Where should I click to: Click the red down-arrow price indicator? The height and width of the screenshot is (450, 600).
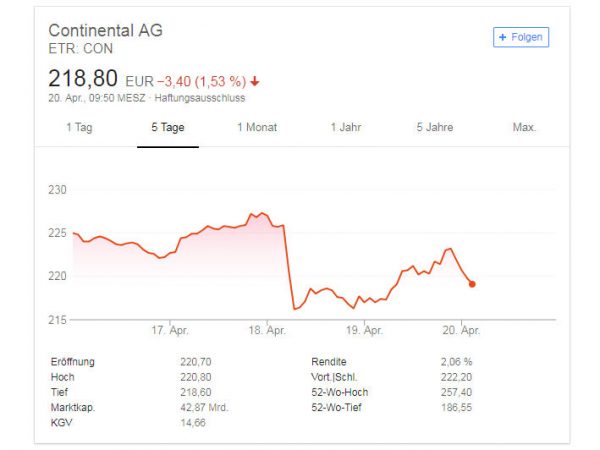point(255,82)
